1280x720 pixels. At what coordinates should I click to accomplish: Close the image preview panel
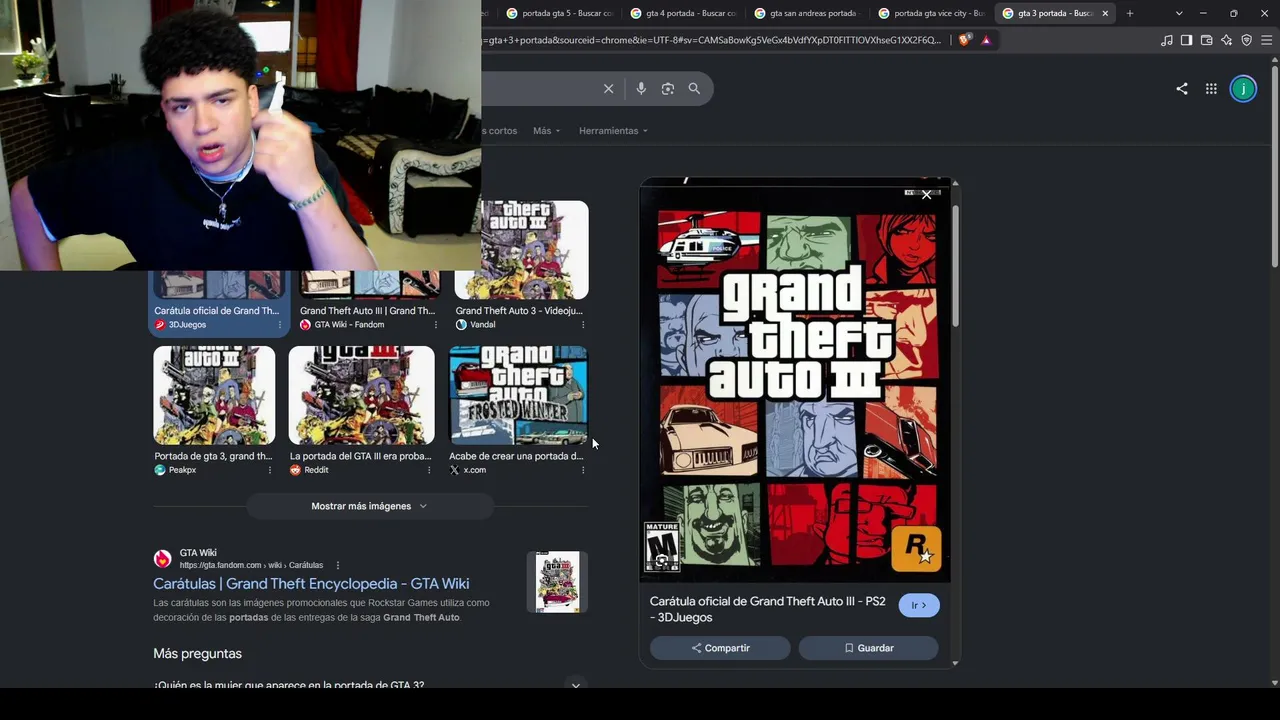pyautogui.click(x=926, y=195)
